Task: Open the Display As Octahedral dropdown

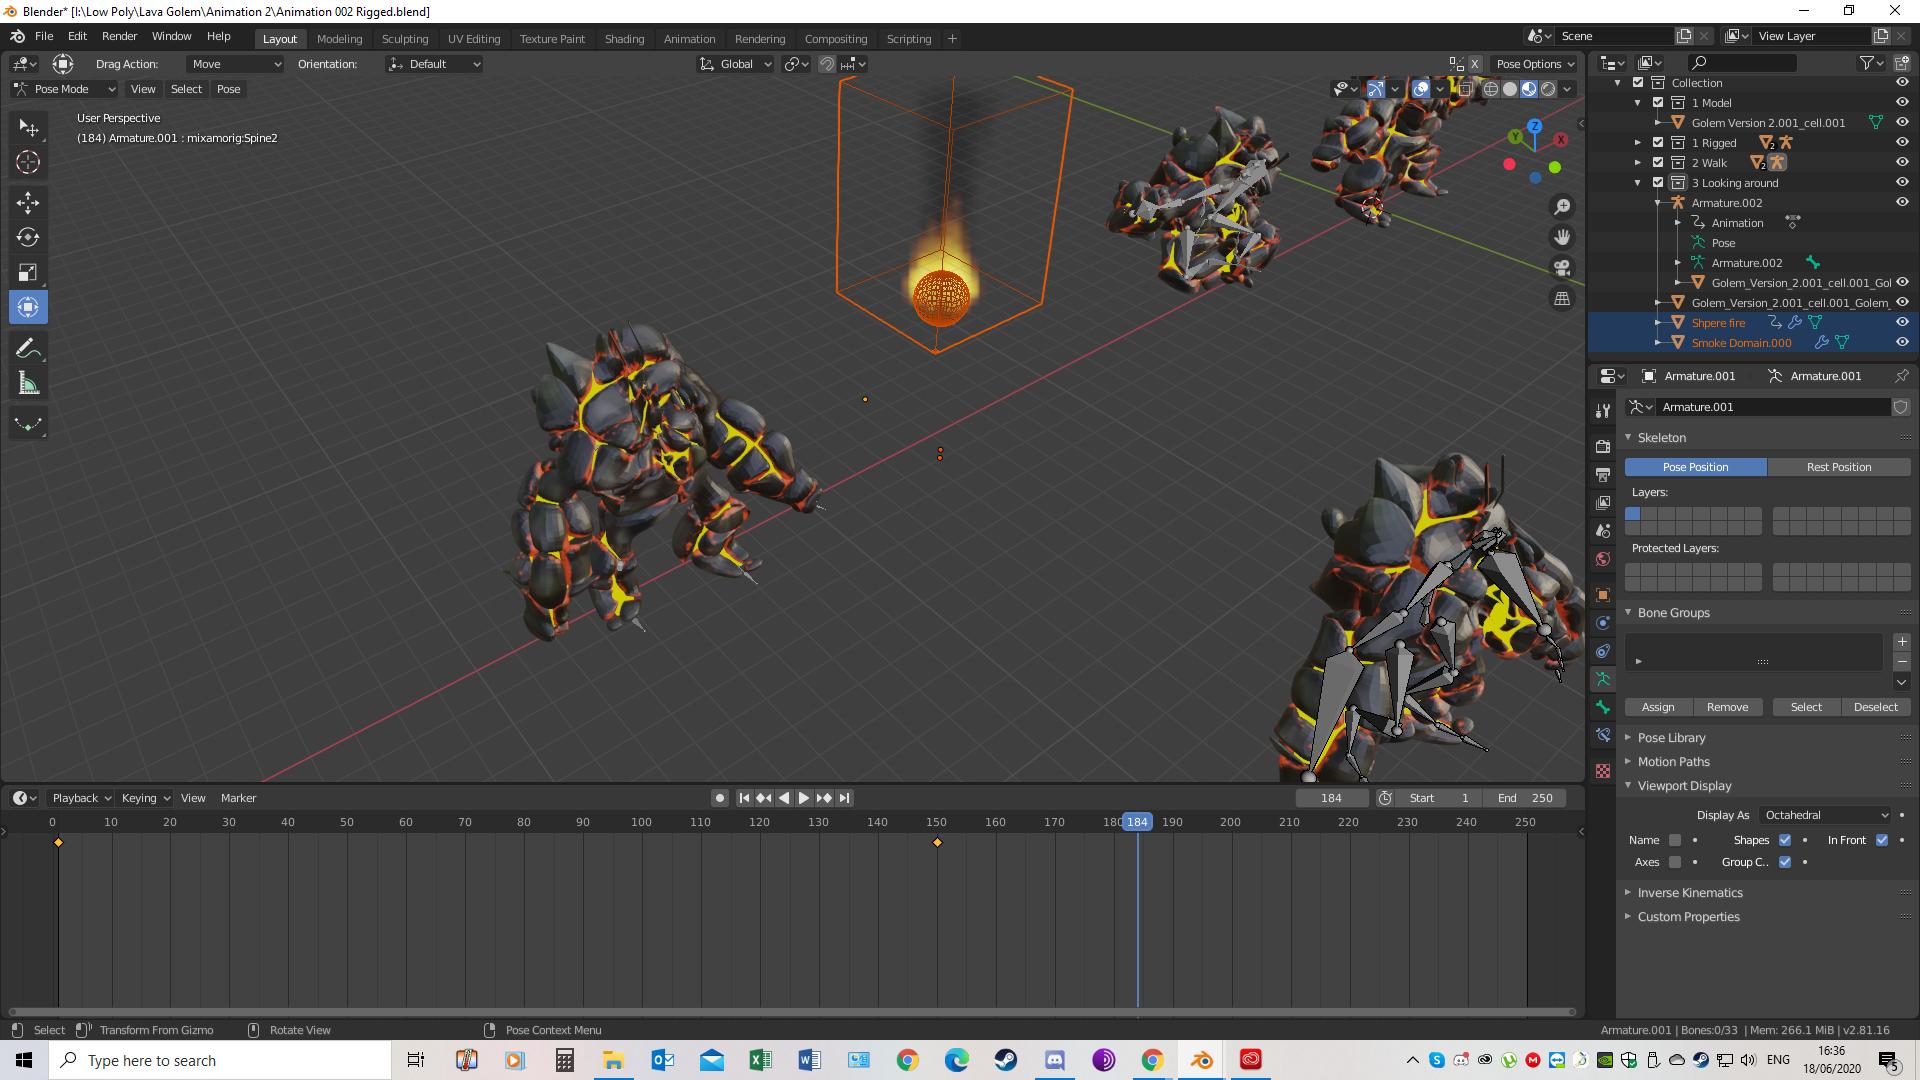Action: pos(1826,815)
